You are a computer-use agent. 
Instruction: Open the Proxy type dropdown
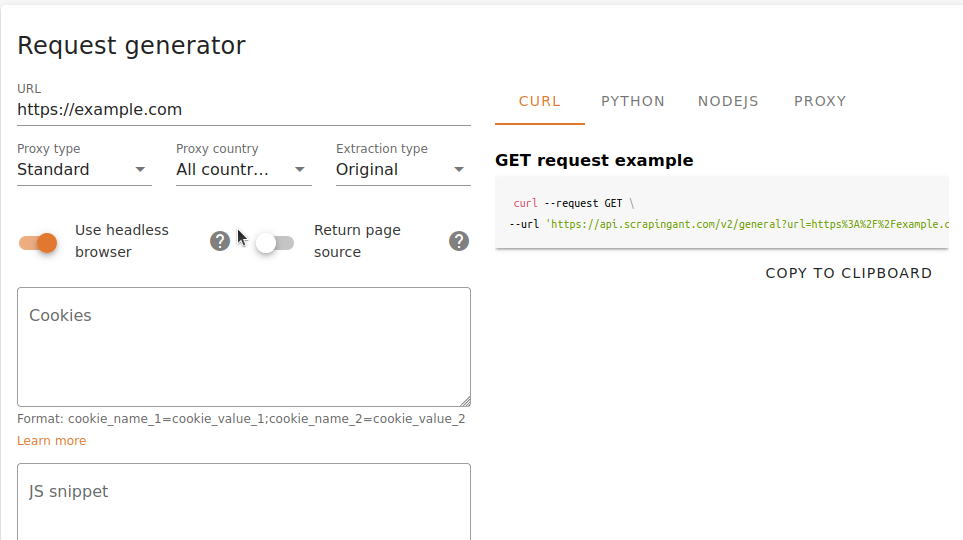[84, 170]
